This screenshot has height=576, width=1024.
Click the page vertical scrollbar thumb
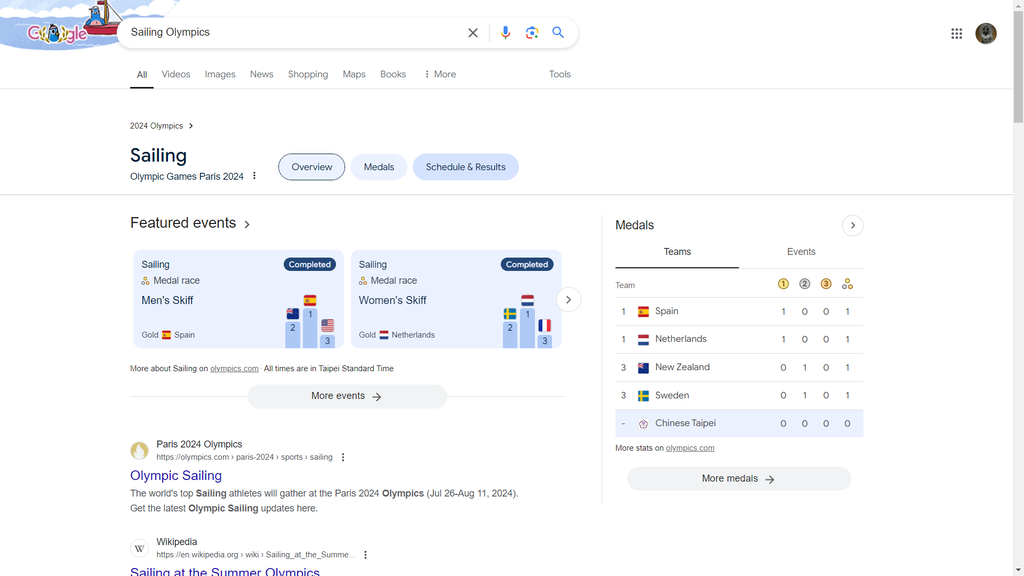point(1018,65)
